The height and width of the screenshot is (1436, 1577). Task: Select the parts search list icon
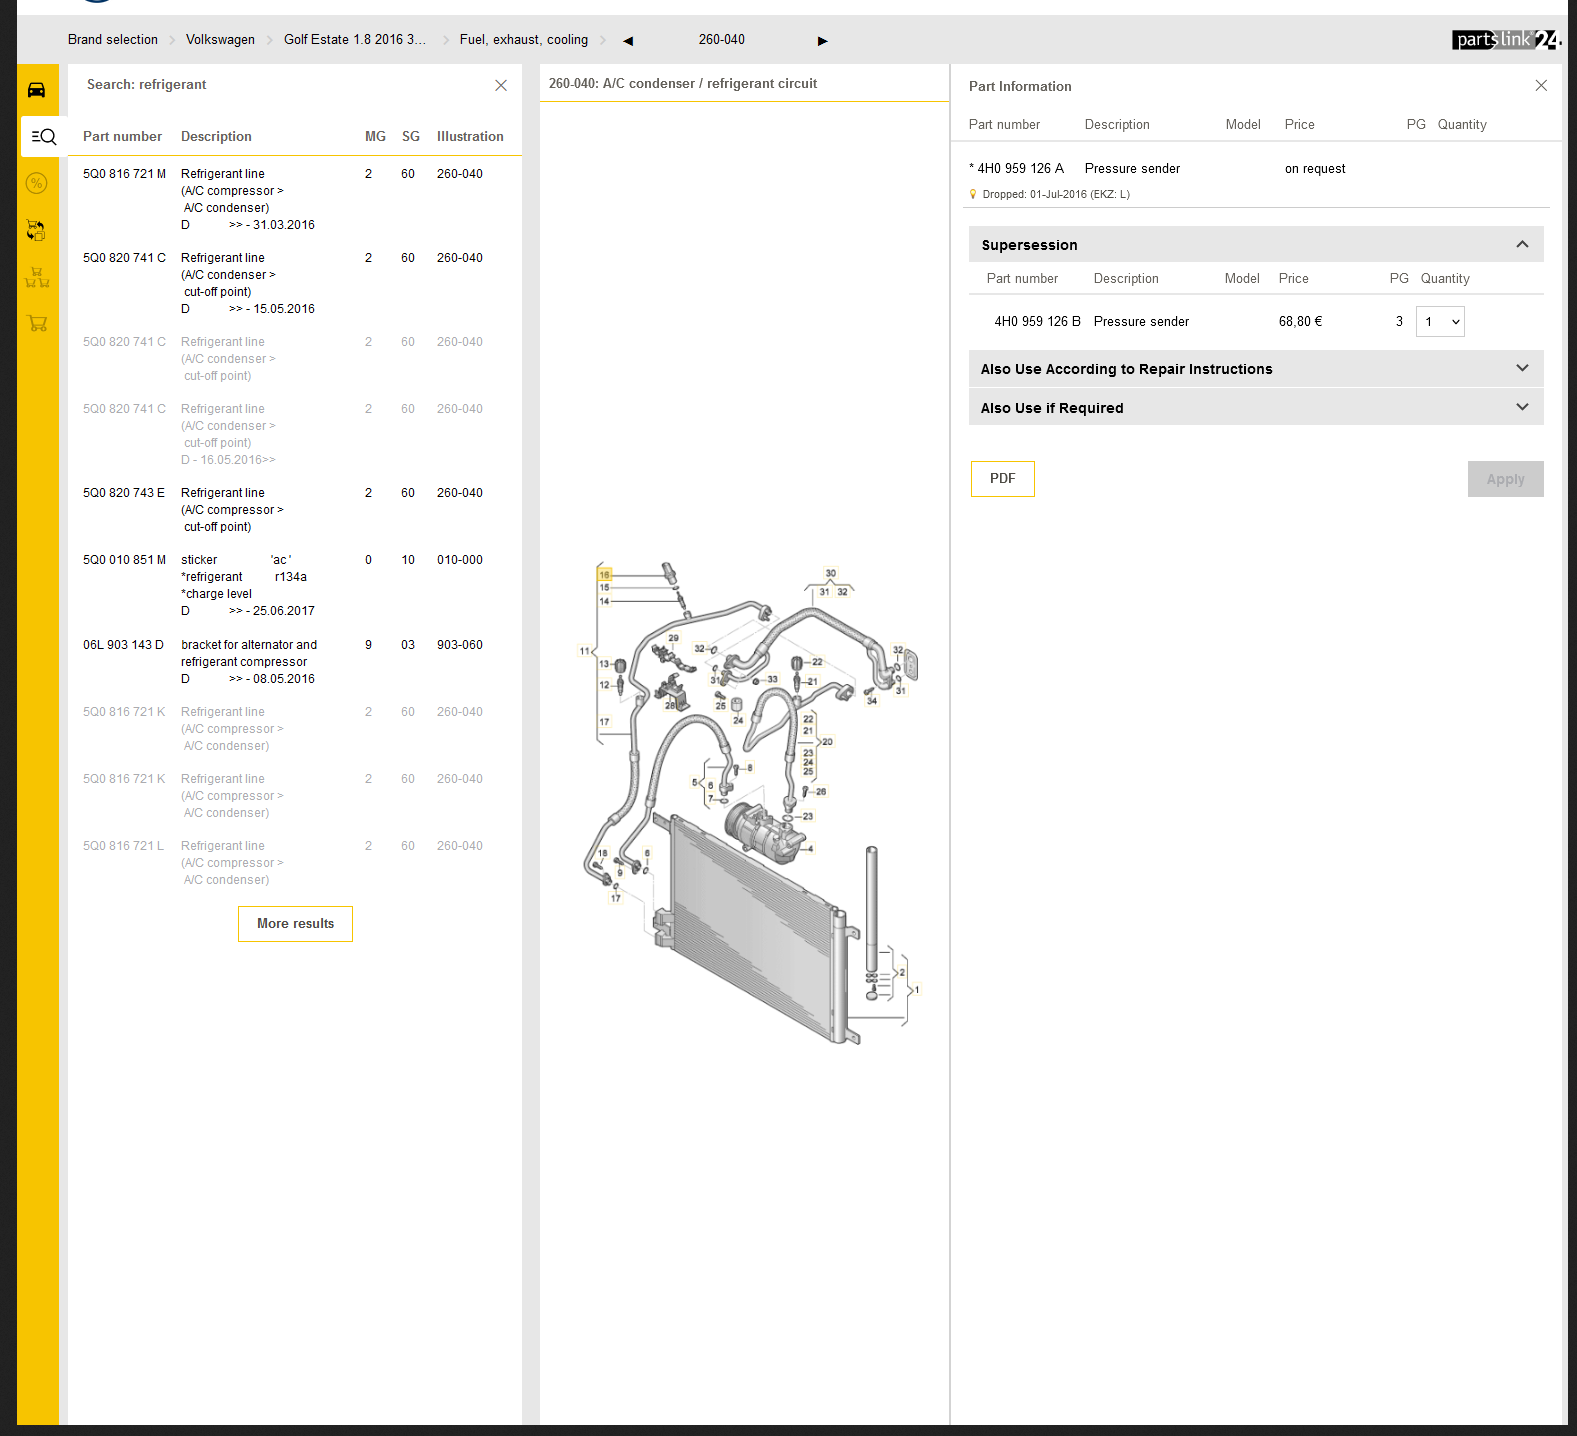(43, 137)
